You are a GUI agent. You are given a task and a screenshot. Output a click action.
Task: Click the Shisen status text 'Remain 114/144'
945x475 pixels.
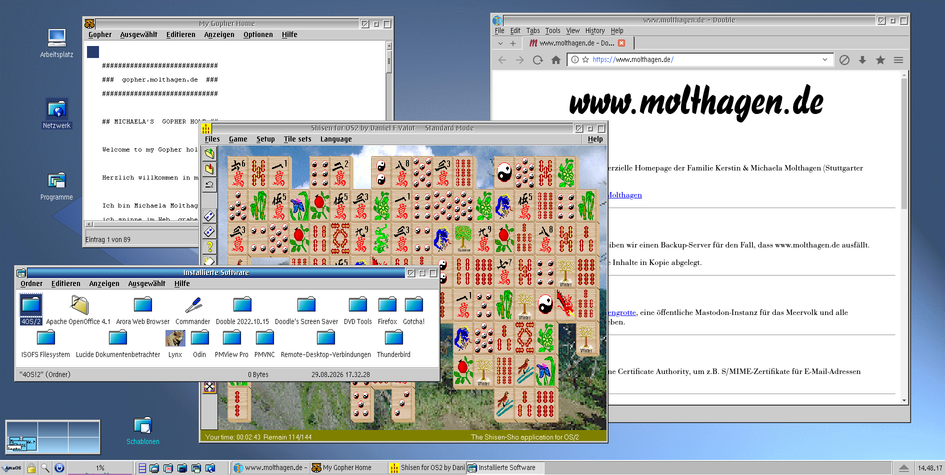tap(287, 436)
